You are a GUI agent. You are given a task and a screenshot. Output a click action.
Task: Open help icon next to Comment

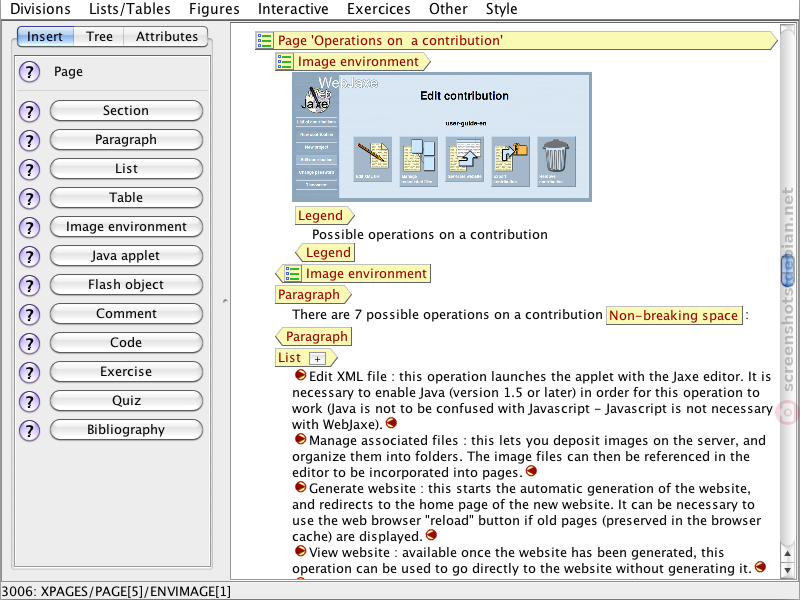pos(30,314)
